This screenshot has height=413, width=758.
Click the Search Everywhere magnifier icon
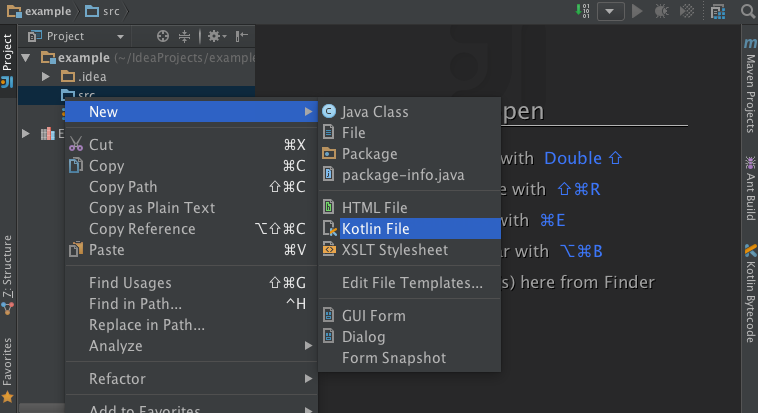(x=746, y=11)
